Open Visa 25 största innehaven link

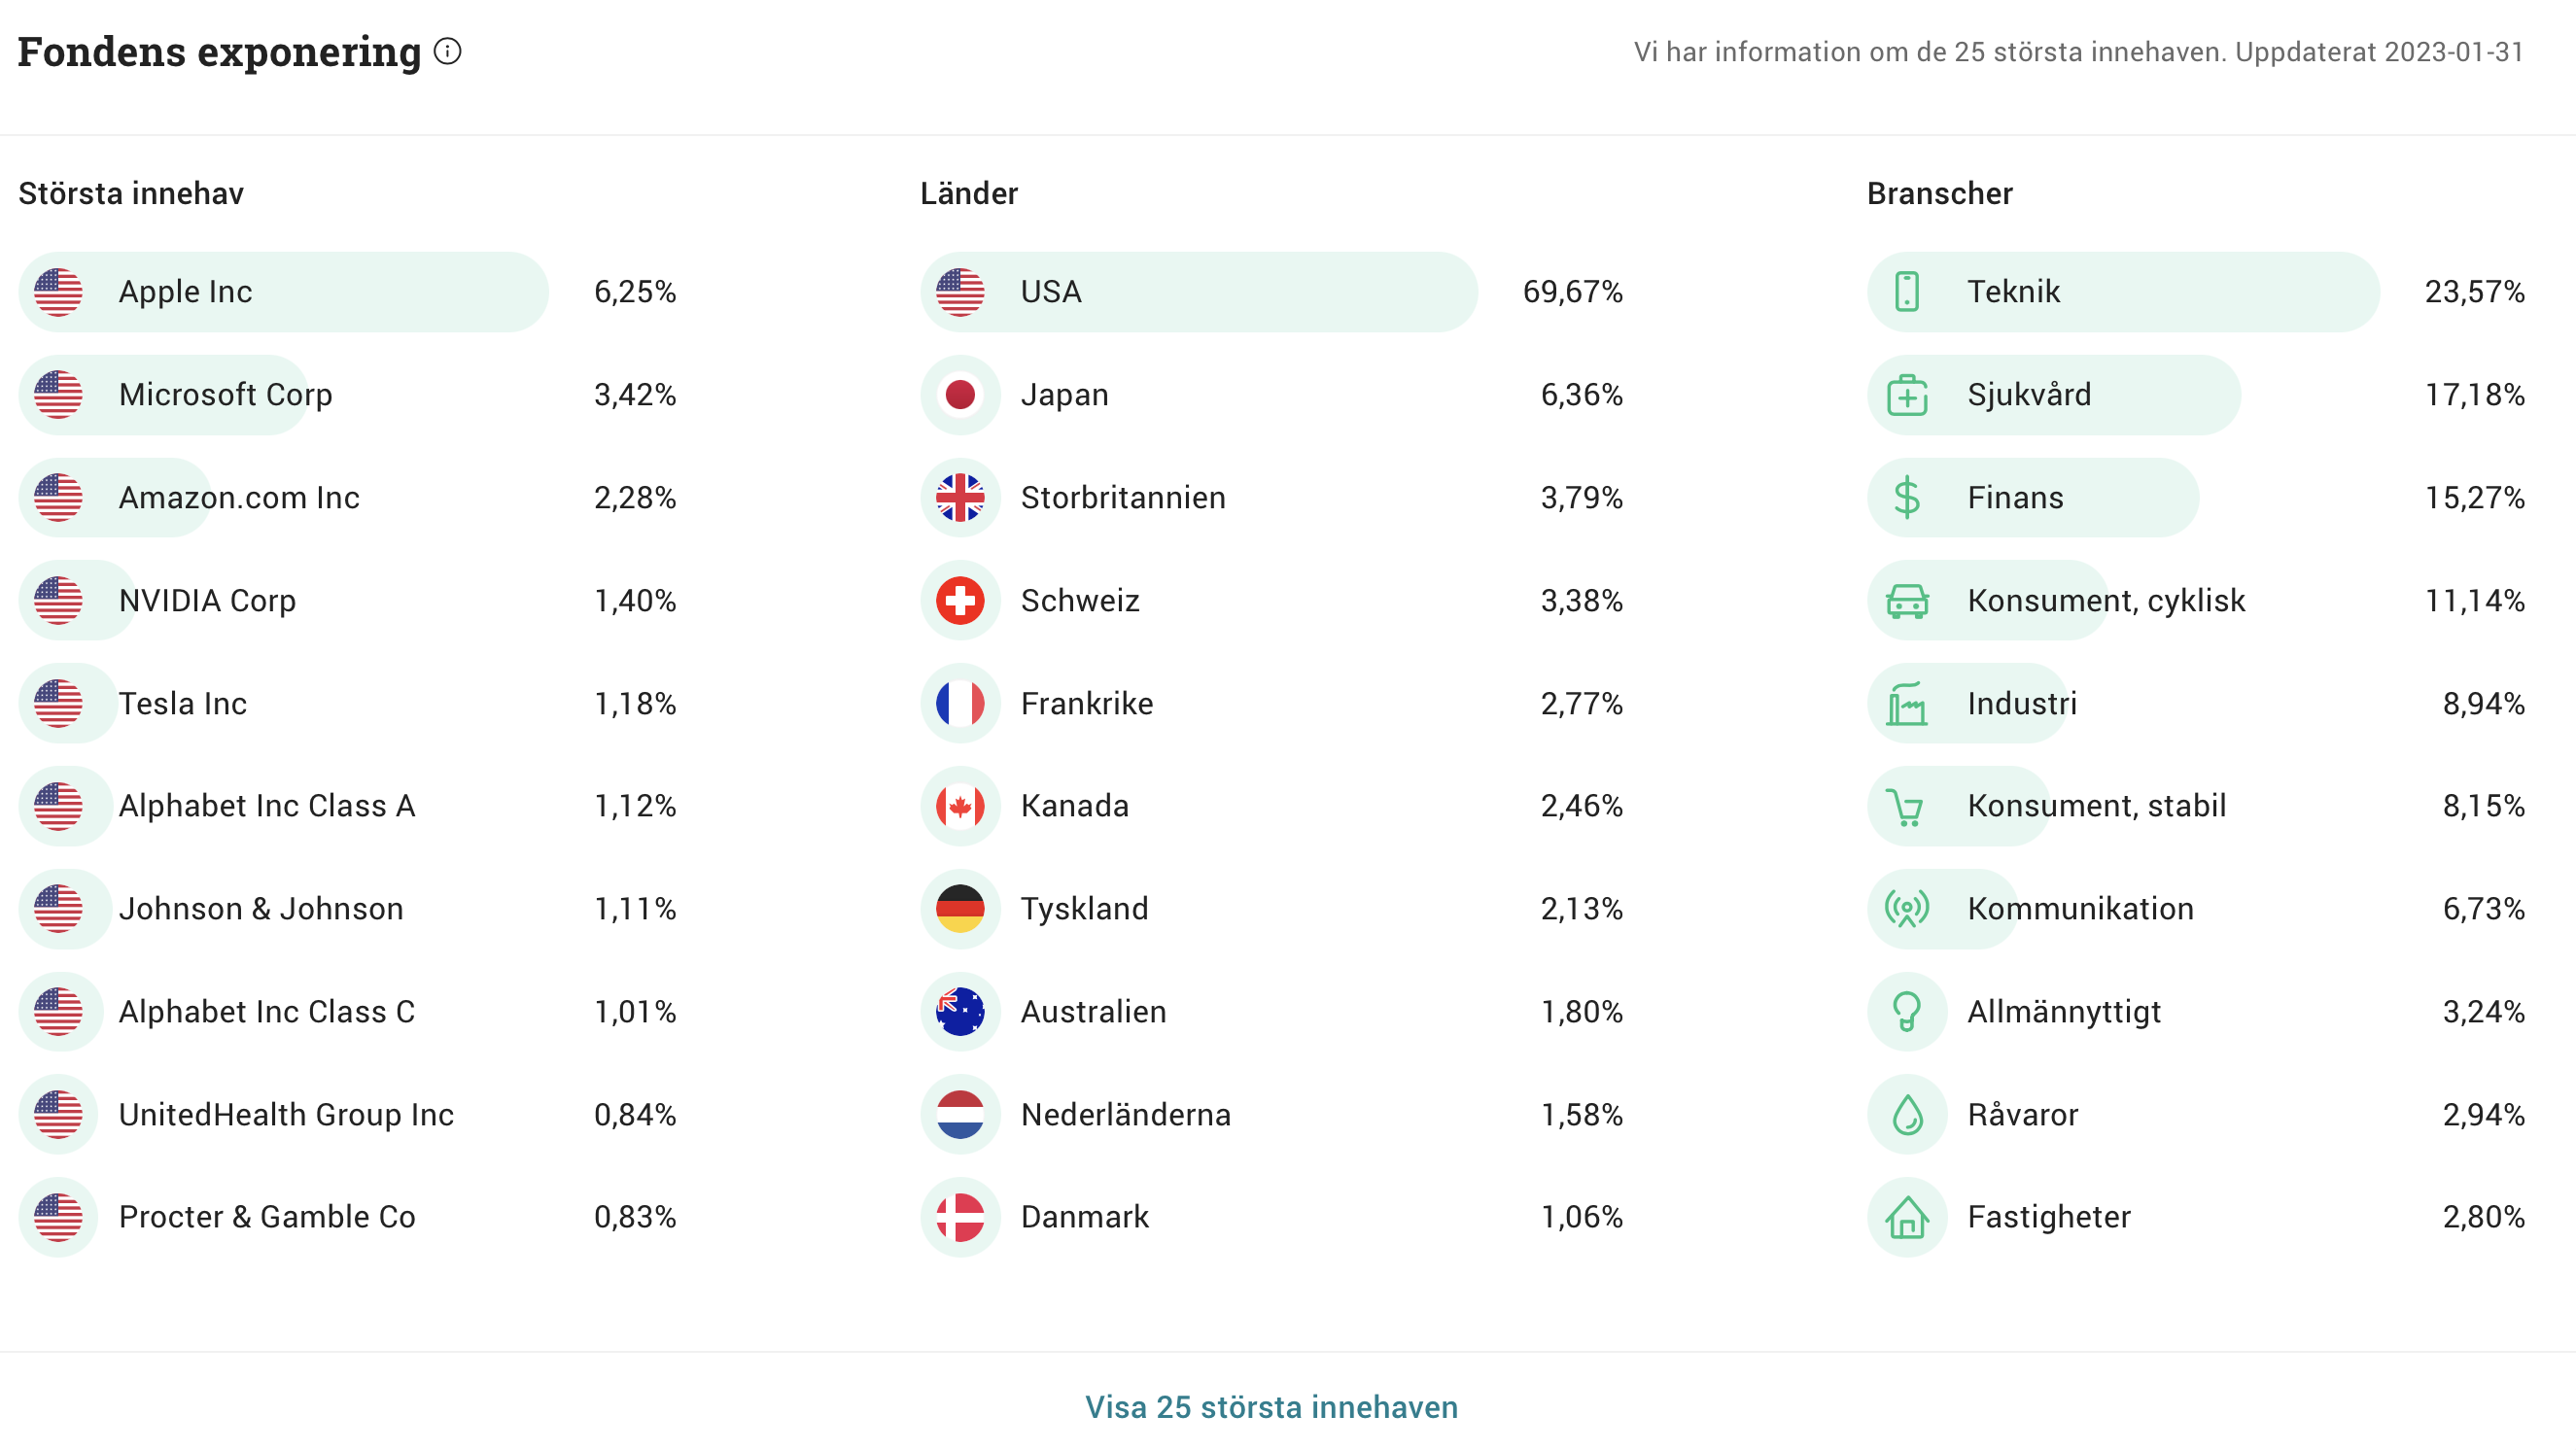pos(1271,1407)
